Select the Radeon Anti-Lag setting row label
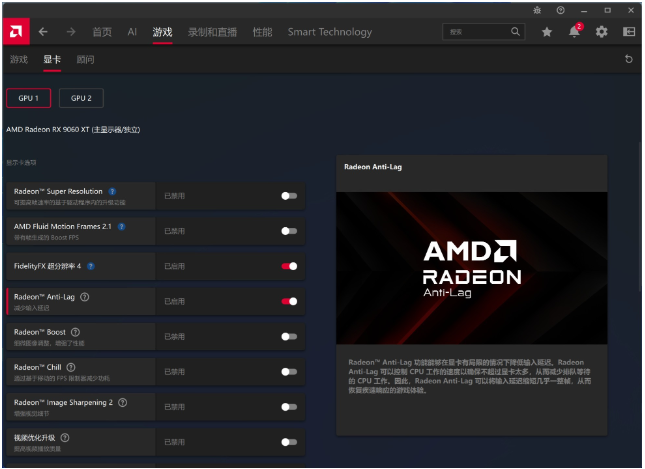645x469 pixels. pyautogui.click(x=44, y=297)
